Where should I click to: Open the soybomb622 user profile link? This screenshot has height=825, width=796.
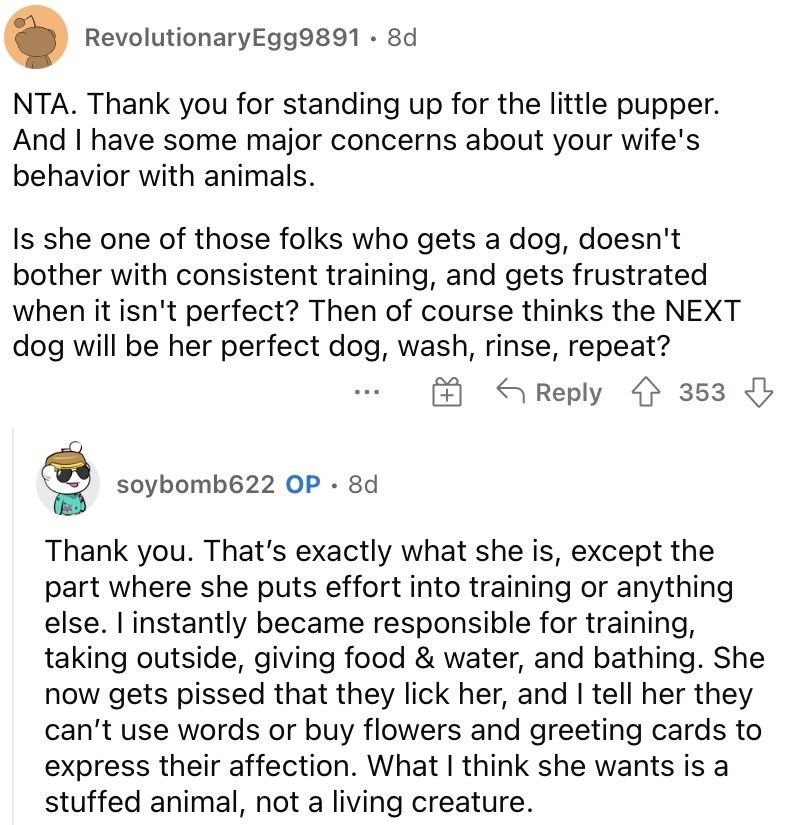tap(195, 485)
